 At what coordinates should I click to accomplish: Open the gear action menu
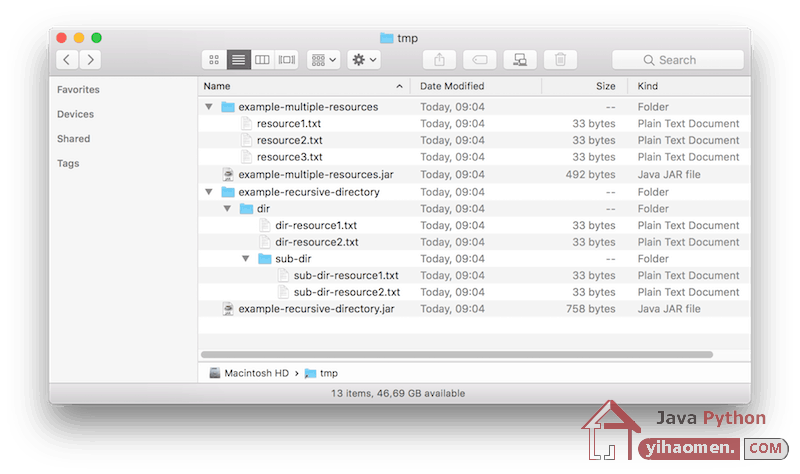pyautogui.click(x=364, y=60)
